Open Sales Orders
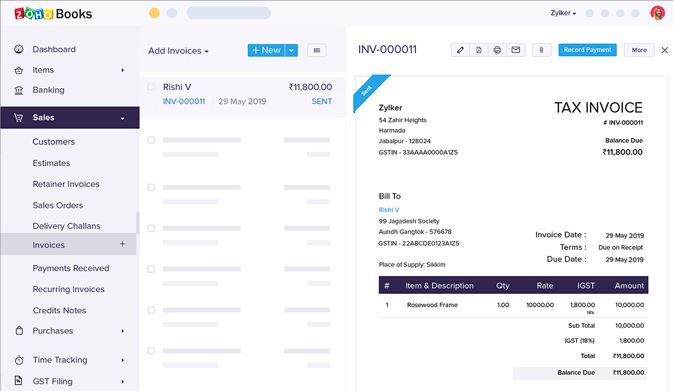 coord(58,205)
